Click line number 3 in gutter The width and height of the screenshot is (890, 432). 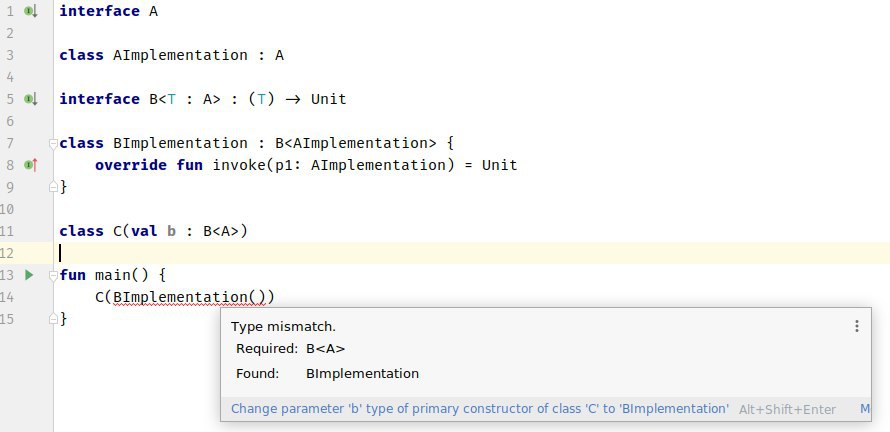pos(10,55)
